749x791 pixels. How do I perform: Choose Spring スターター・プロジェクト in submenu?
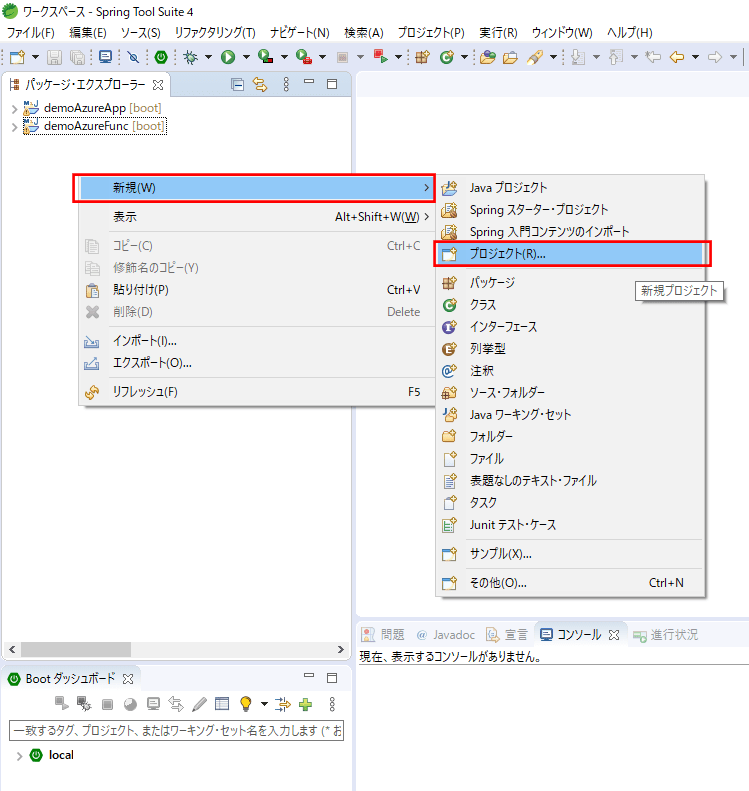pos(538,210)
